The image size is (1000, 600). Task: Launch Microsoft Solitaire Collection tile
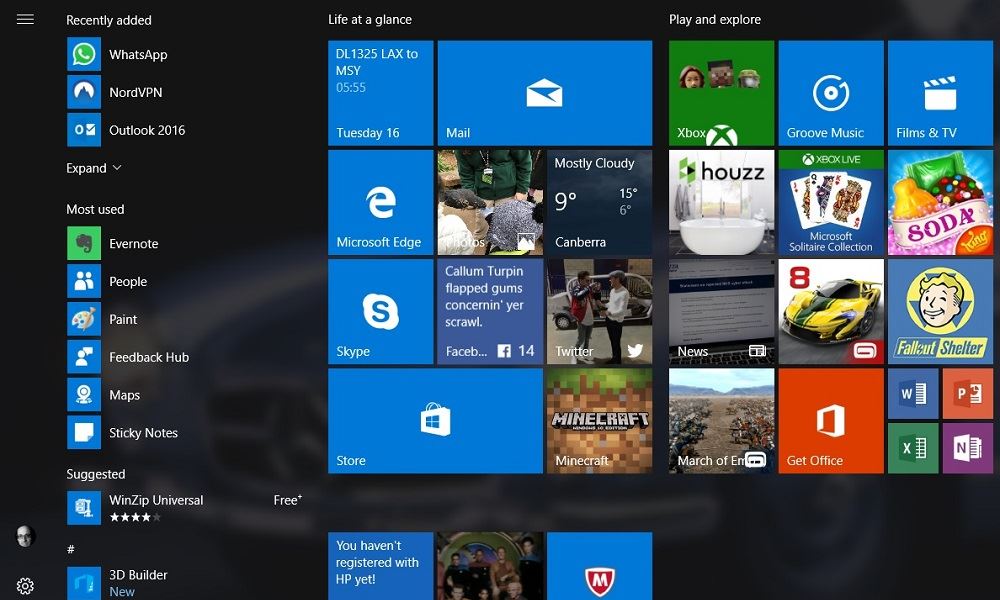click(x=831, y=203)
